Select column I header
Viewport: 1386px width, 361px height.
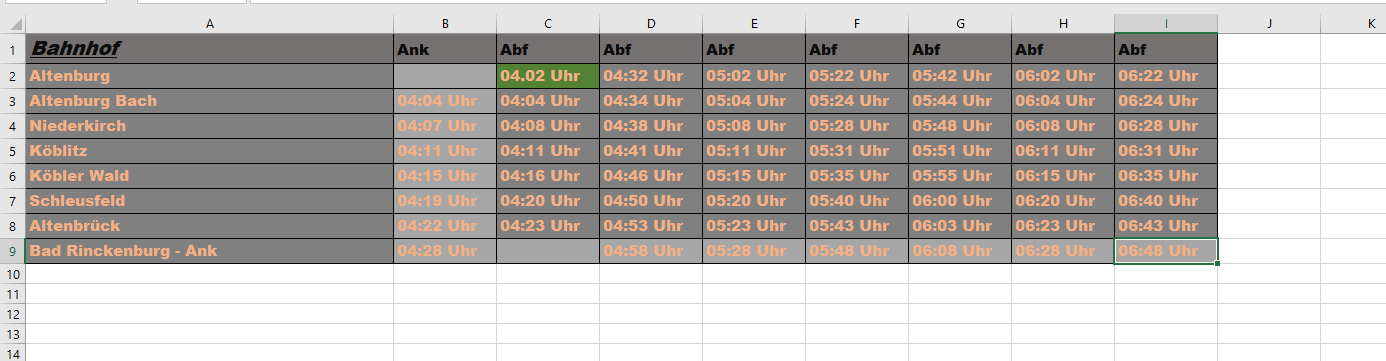(1166, 23)
